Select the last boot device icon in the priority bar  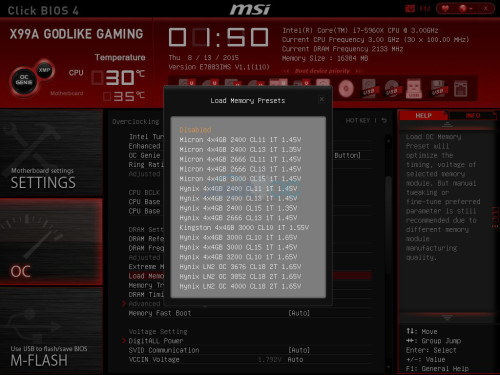[461, 89]
